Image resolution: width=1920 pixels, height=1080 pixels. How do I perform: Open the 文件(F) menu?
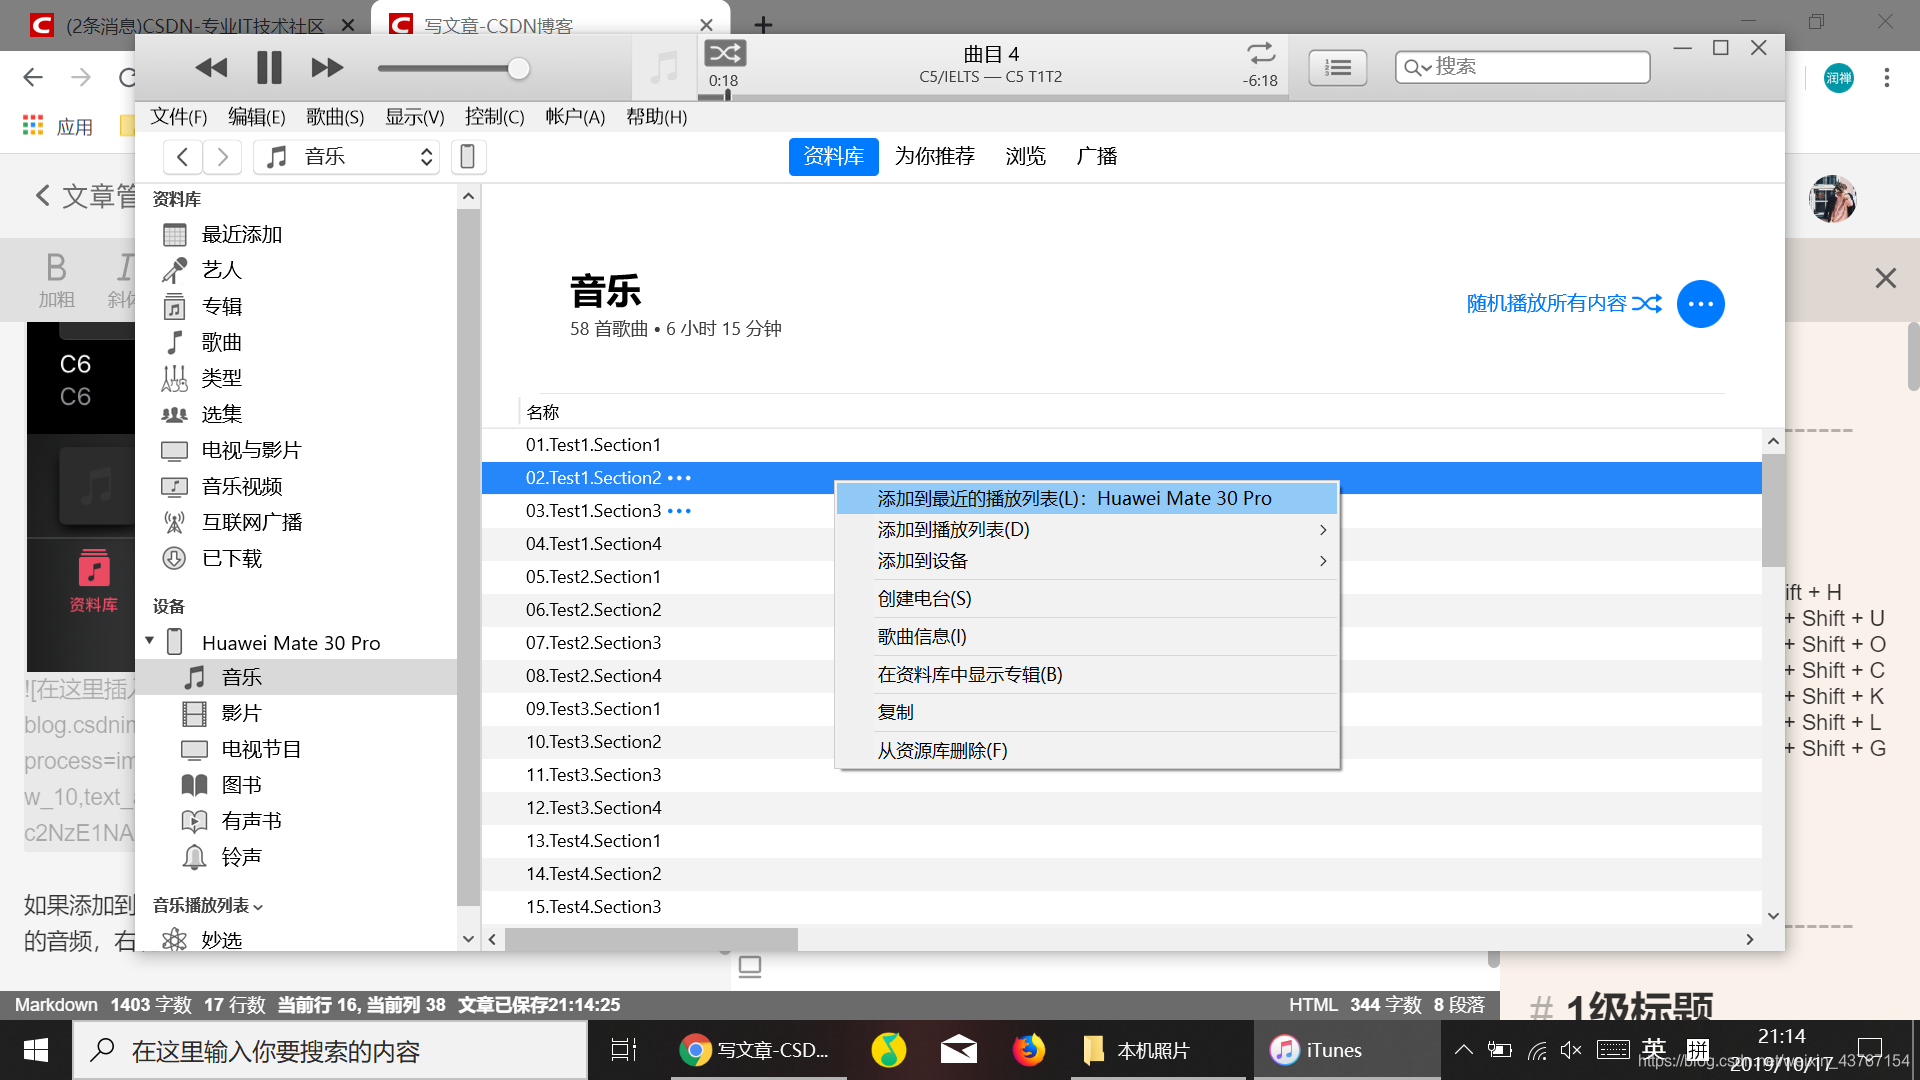(x=179, y=117)
